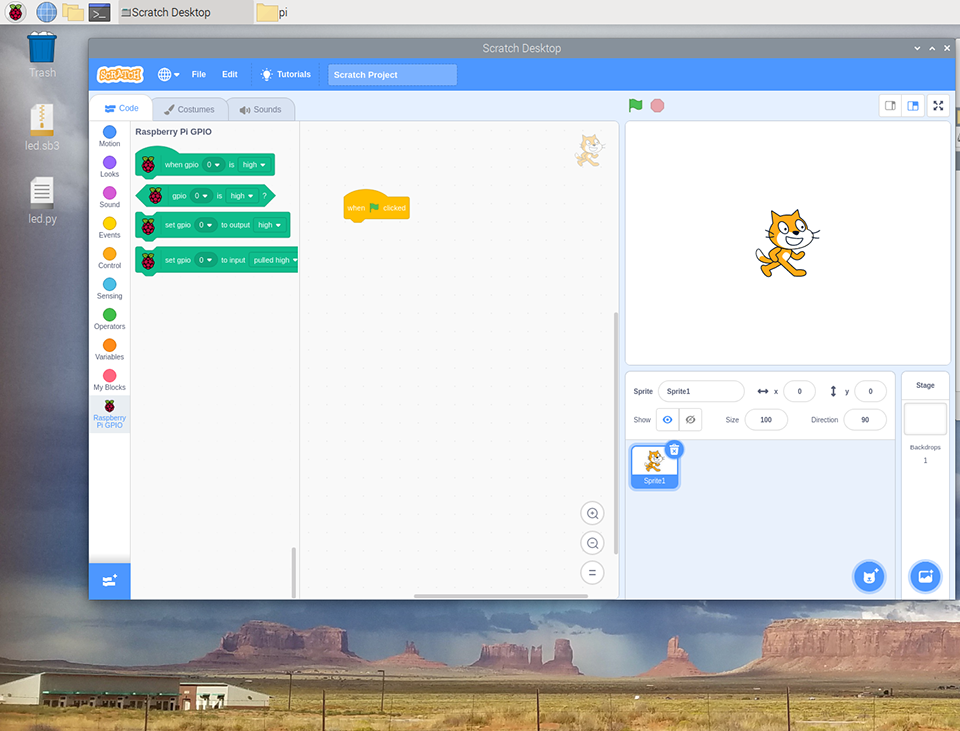Open the File menu
960x731 pixels.
pos(199,74)
